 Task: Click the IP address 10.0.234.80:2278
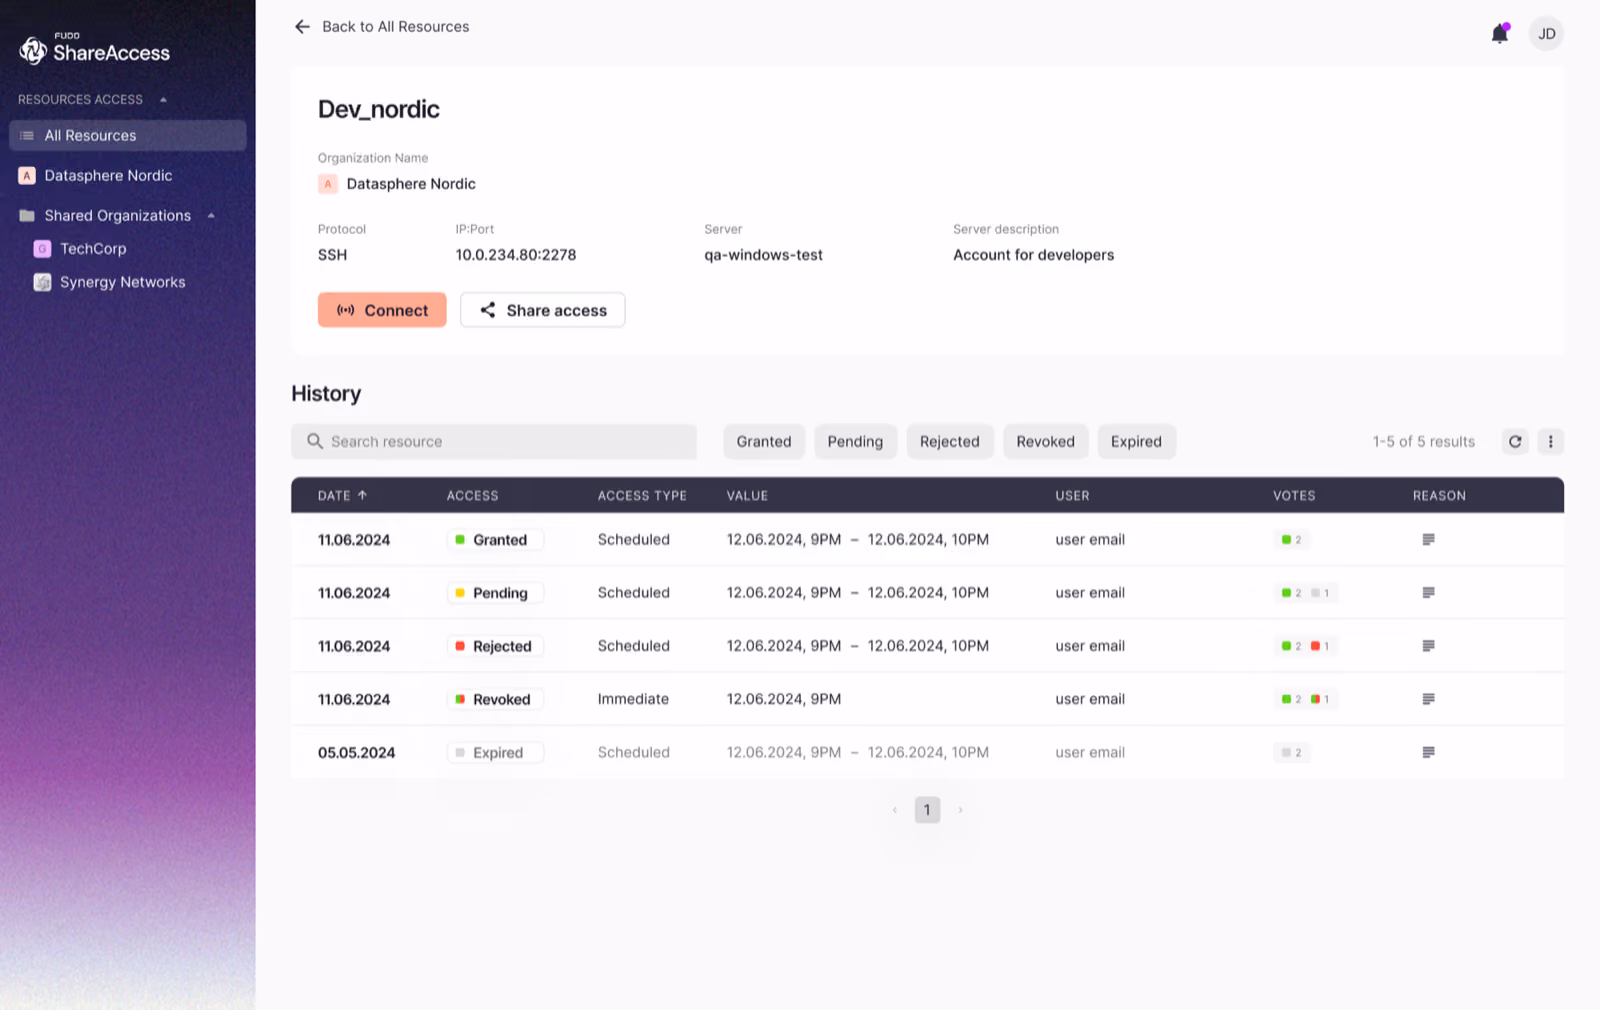(516, 255)
